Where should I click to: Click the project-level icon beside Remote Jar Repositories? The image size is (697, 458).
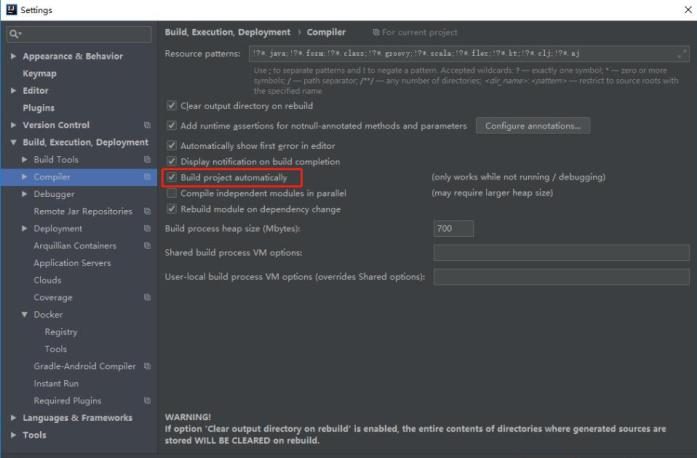(x=147, y=212)
